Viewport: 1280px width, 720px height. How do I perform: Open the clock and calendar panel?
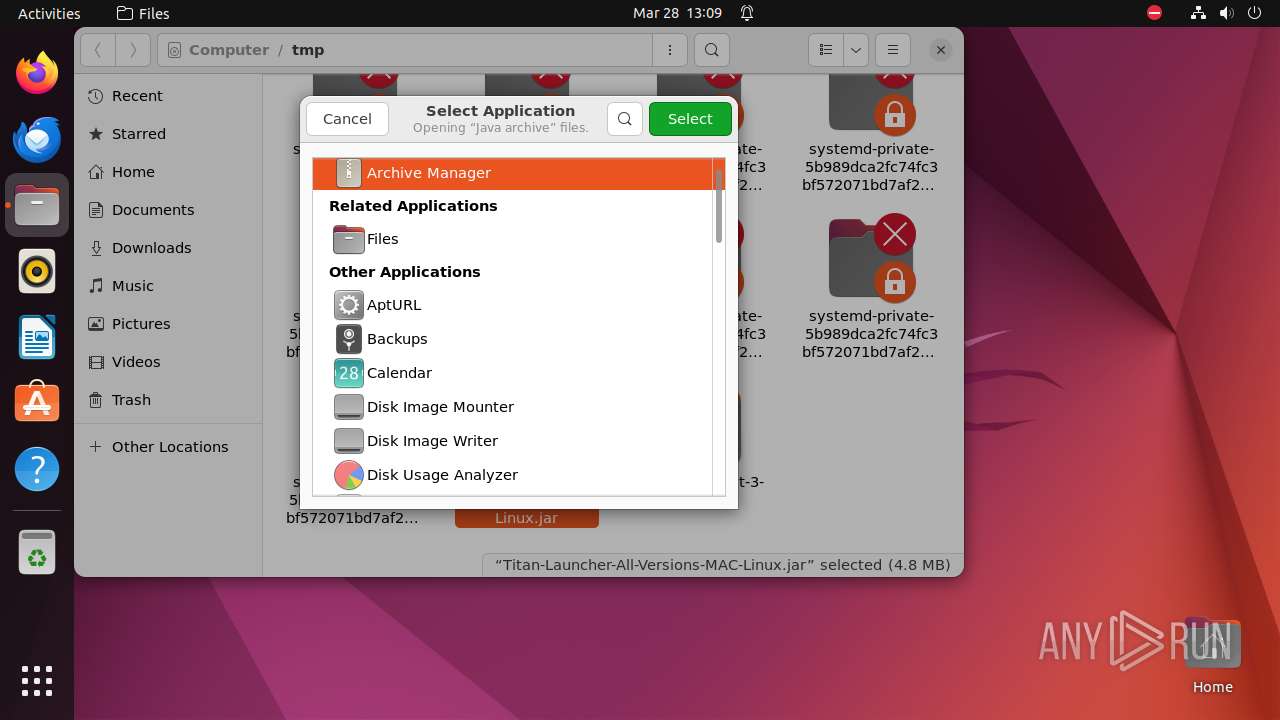677,13
